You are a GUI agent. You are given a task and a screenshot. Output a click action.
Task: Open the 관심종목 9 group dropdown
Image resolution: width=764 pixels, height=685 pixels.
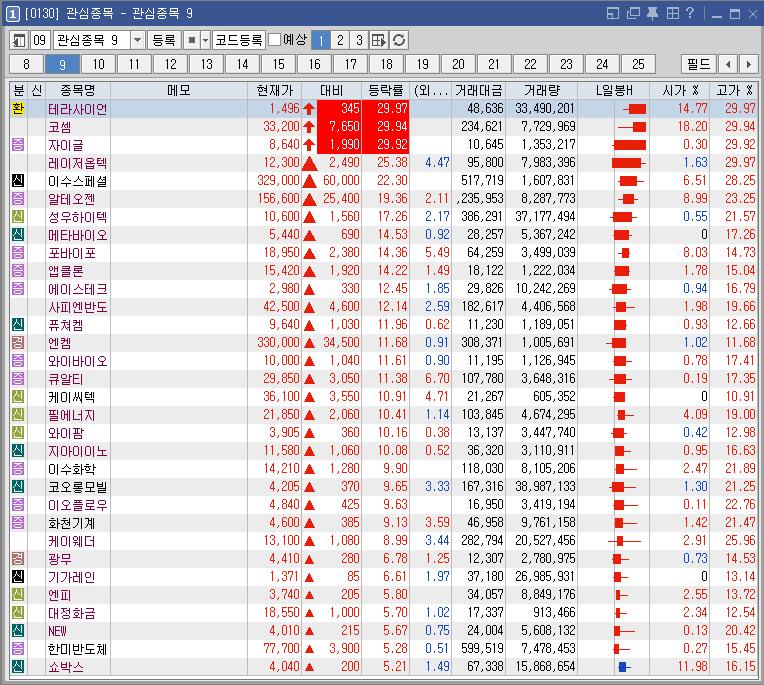[137, 40]
